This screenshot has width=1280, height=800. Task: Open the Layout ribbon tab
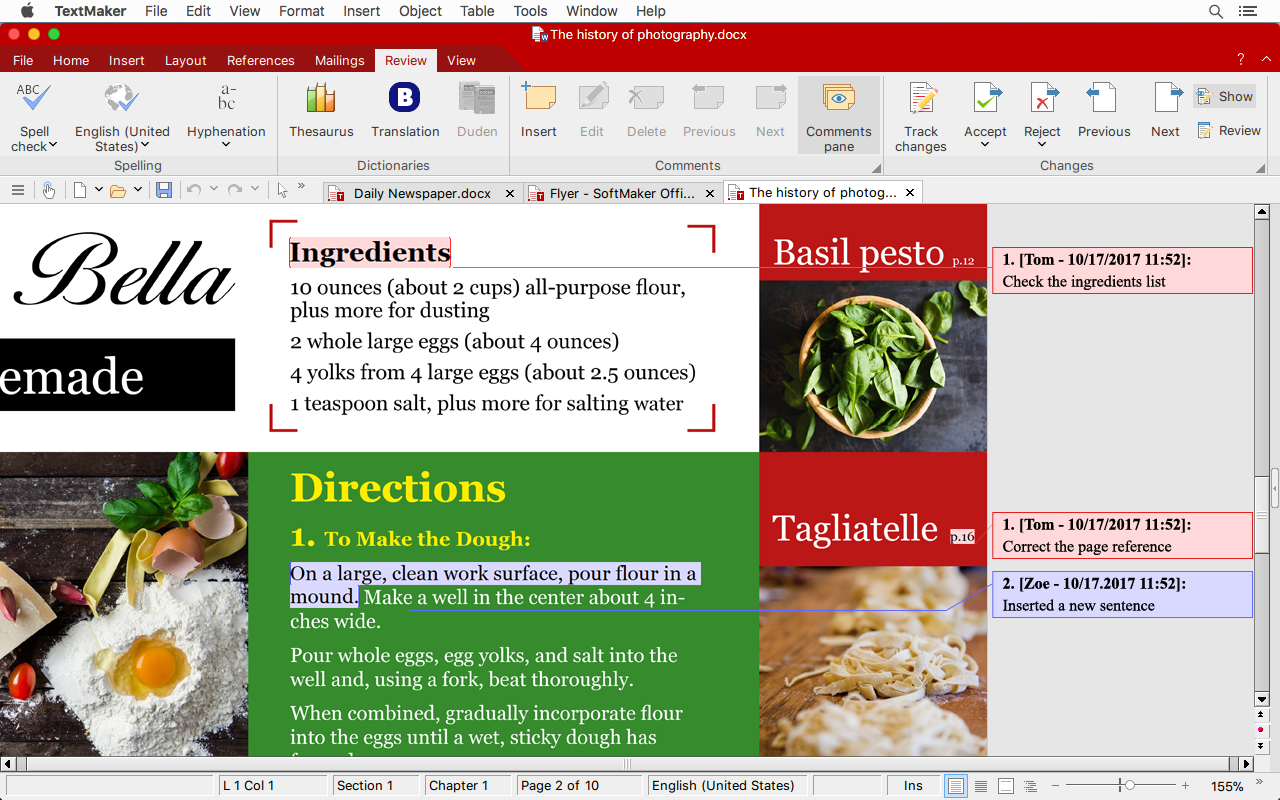click(185, 60)
